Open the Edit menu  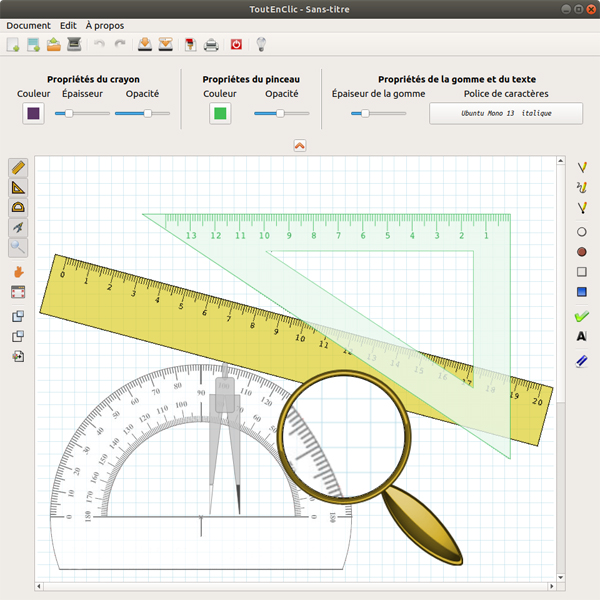tap(68, 25)
